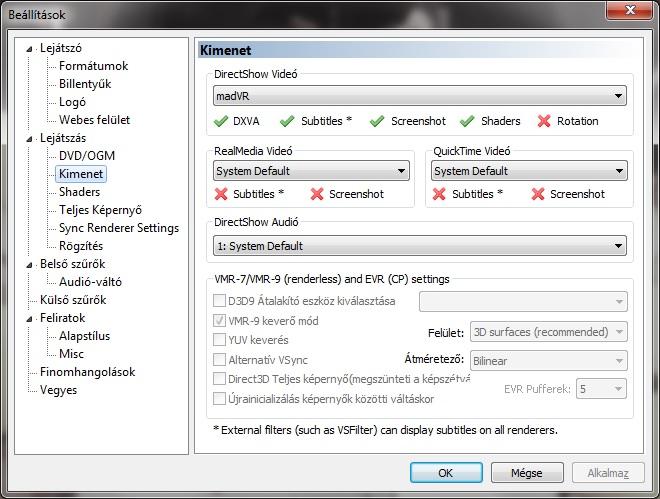
Task: Confirm settings with the OK button
Action: 446,473
